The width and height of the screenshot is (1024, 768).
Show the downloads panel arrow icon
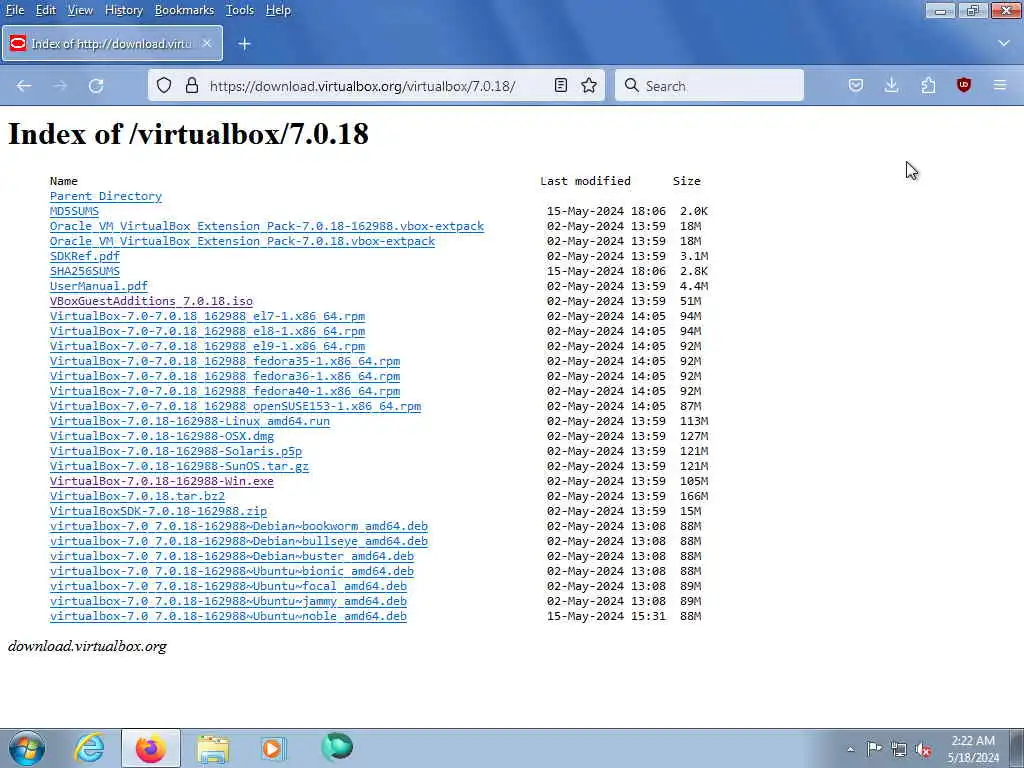[891, 86]
